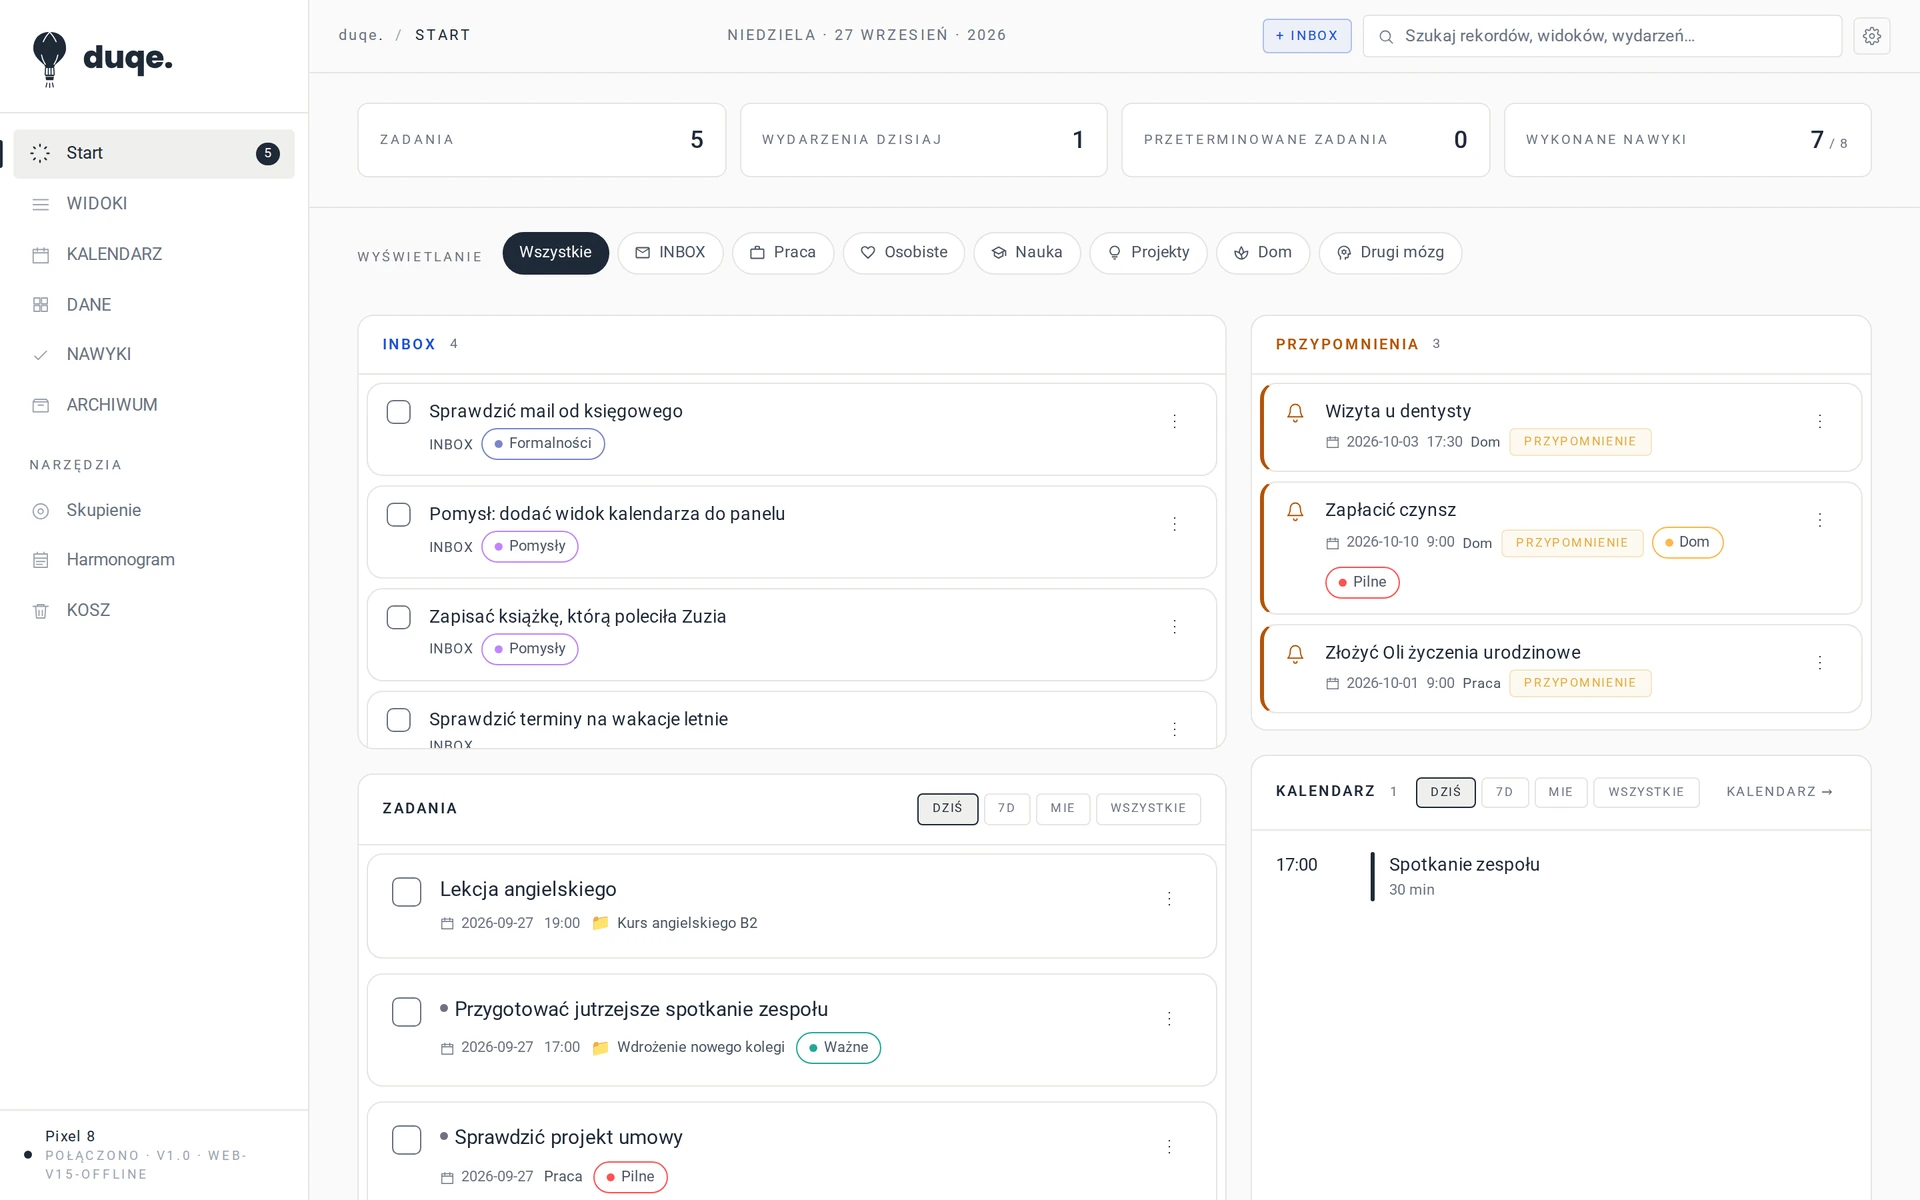Click the Start spinner icon in sidebar

click(40, 153)
